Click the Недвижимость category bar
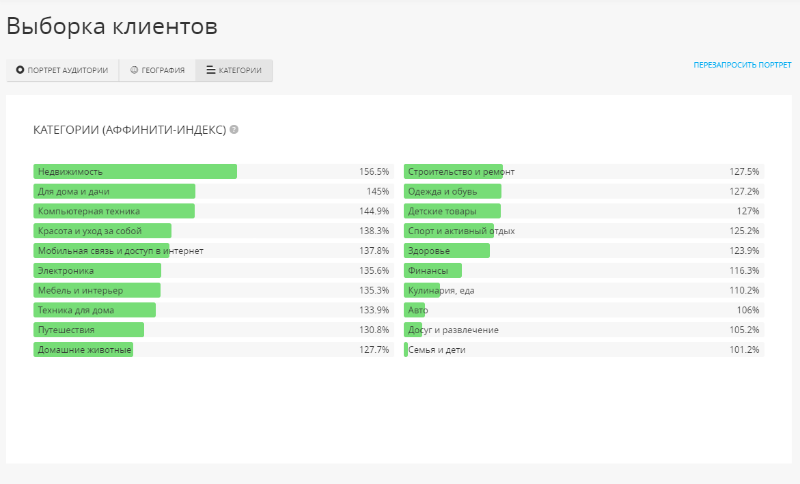Image resolution: width=800 pixels, height=484 pixels. (135, 172)
